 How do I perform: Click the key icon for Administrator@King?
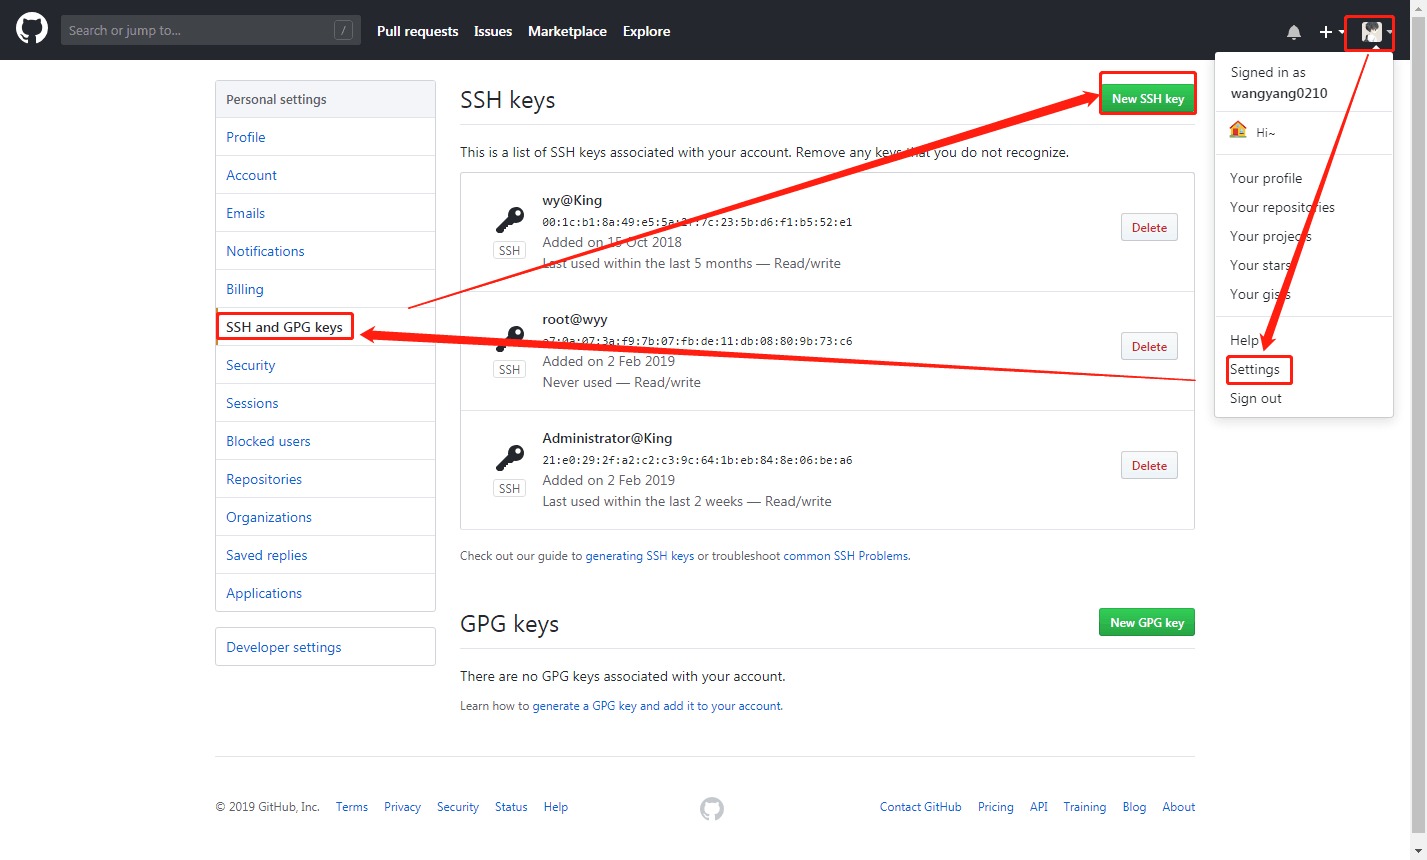pyautogui.click(x=510, y=457)
